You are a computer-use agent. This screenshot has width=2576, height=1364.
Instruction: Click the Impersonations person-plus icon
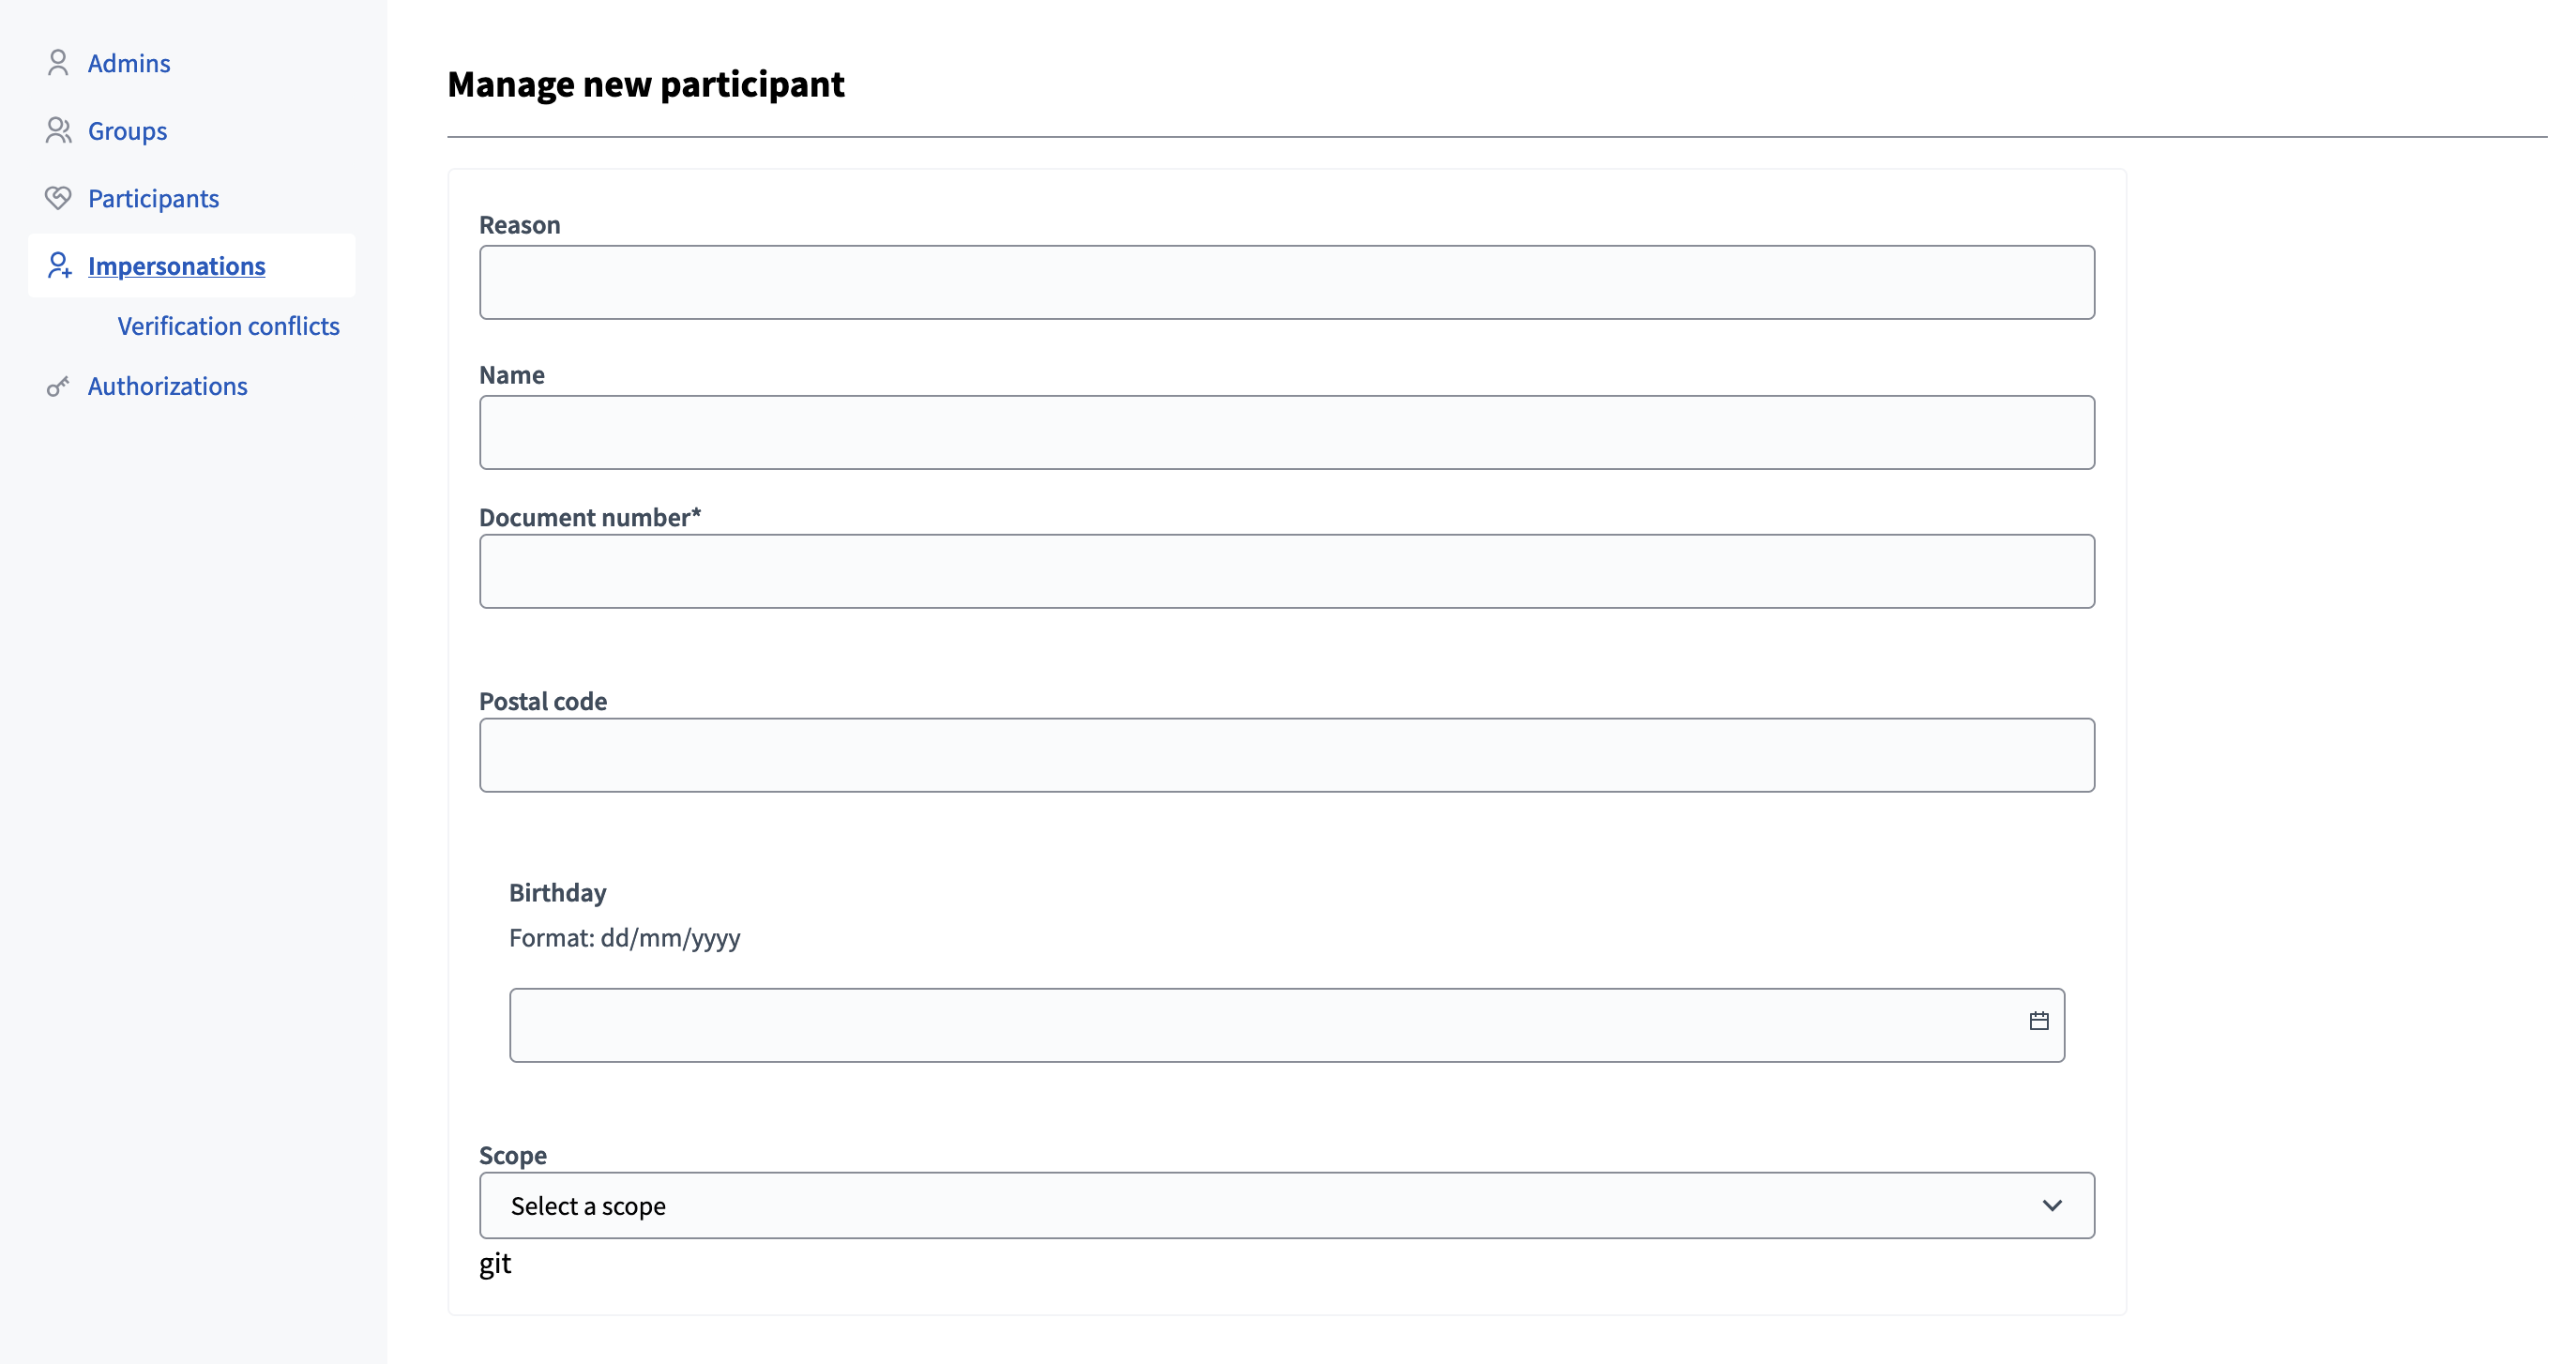pyautogui.click(x=57, y=265)
